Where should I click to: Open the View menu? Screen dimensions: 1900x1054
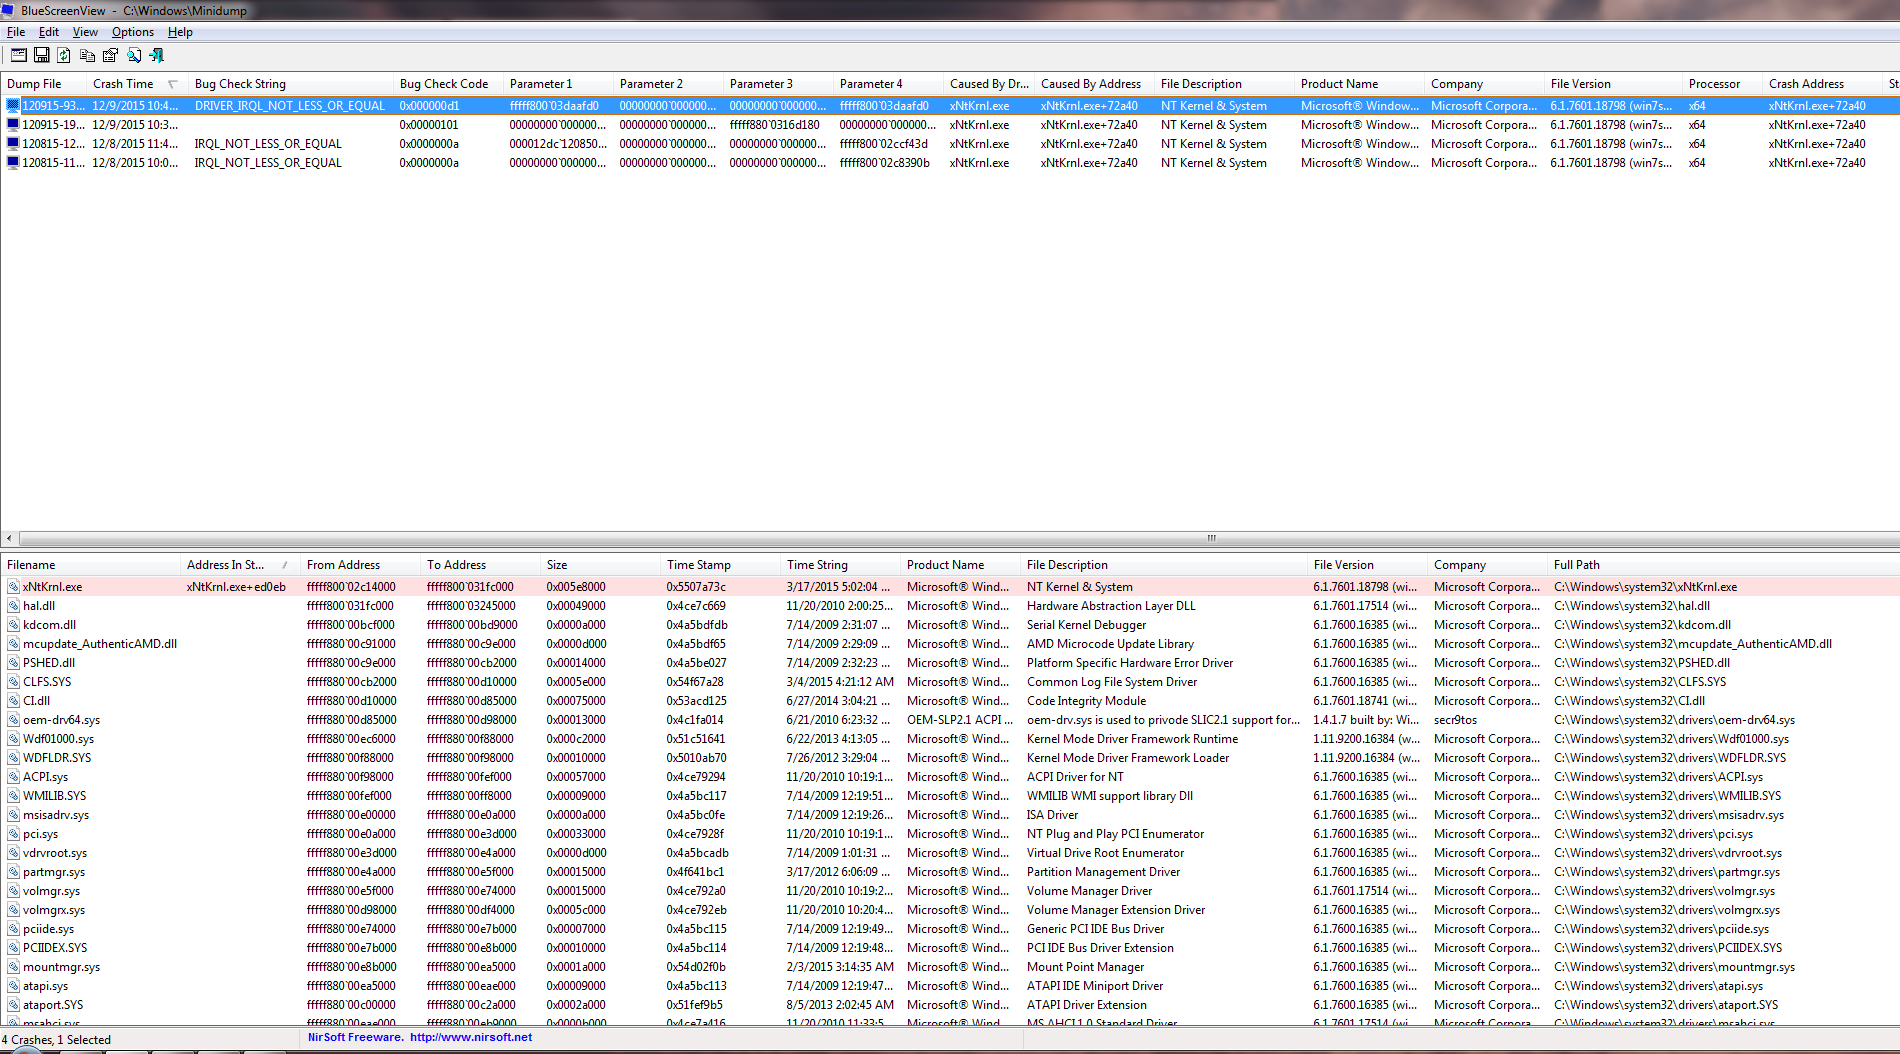click(85, 32)
